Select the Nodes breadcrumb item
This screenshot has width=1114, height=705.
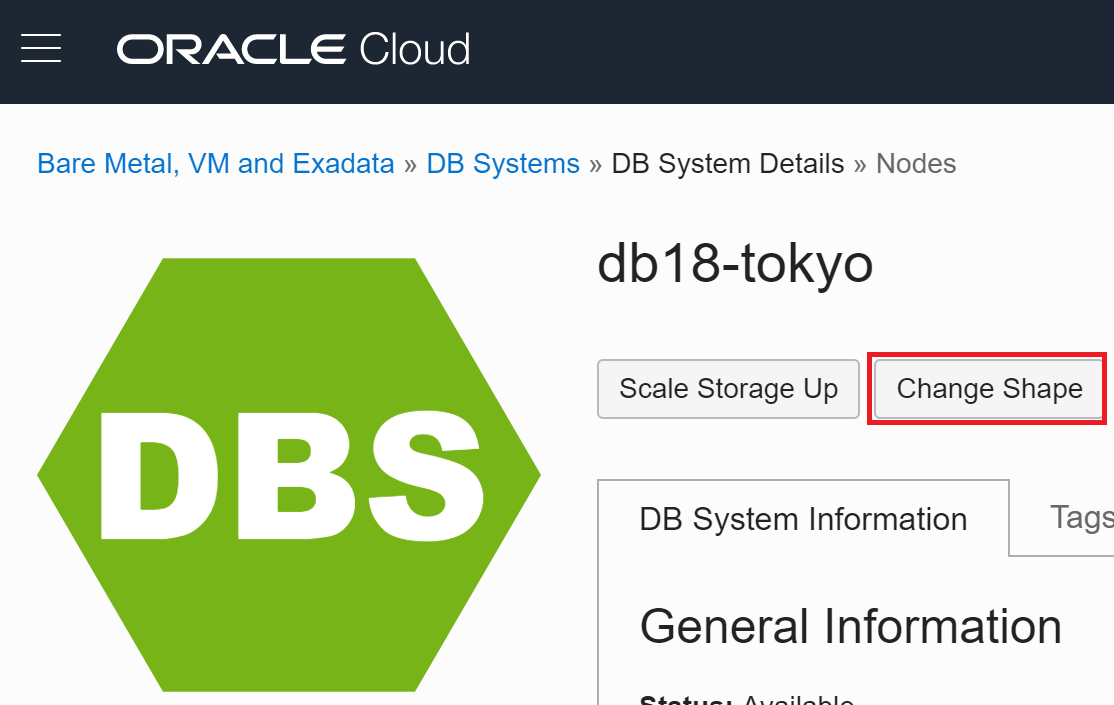(916, 163)
